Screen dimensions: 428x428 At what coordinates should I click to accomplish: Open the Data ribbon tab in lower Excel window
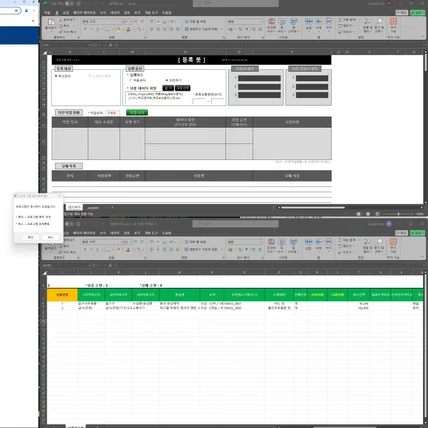click(x=115, y=233)
